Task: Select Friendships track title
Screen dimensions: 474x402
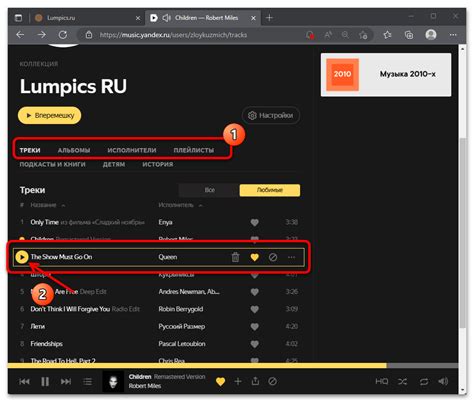Action: 46,344
